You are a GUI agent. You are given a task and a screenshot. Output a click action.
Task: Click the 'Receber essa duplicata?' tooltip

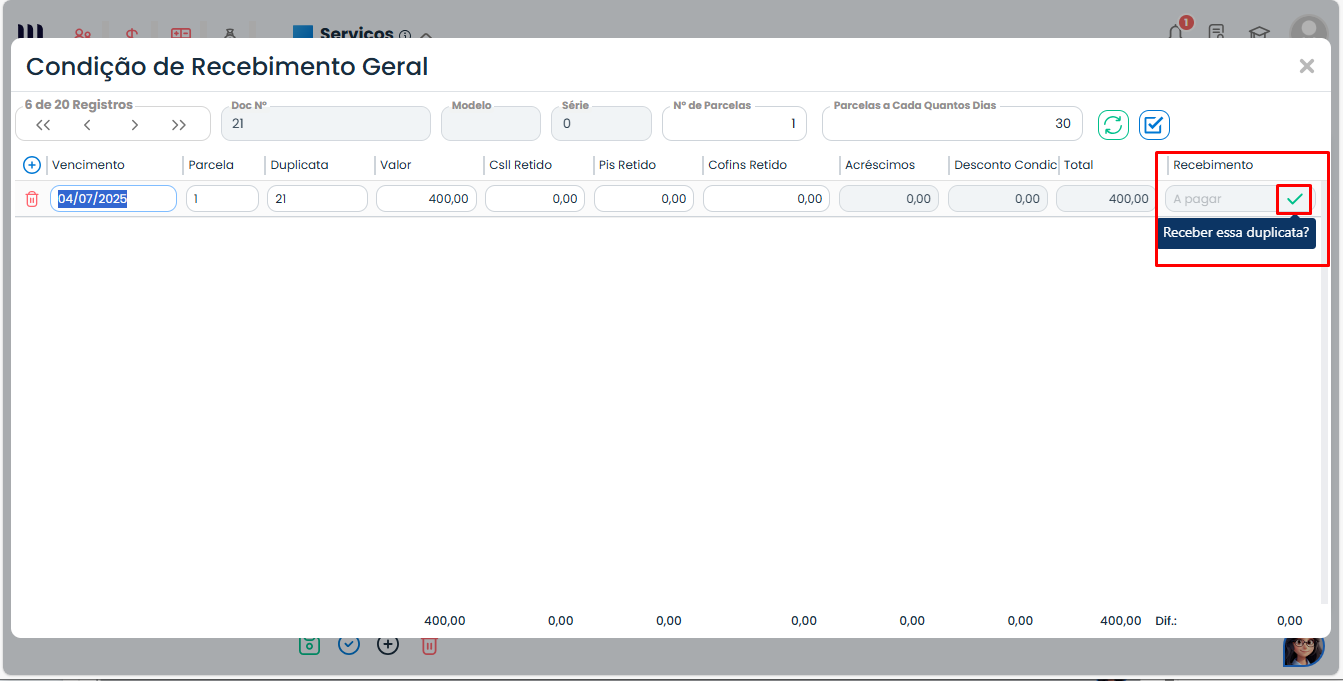1236,232
